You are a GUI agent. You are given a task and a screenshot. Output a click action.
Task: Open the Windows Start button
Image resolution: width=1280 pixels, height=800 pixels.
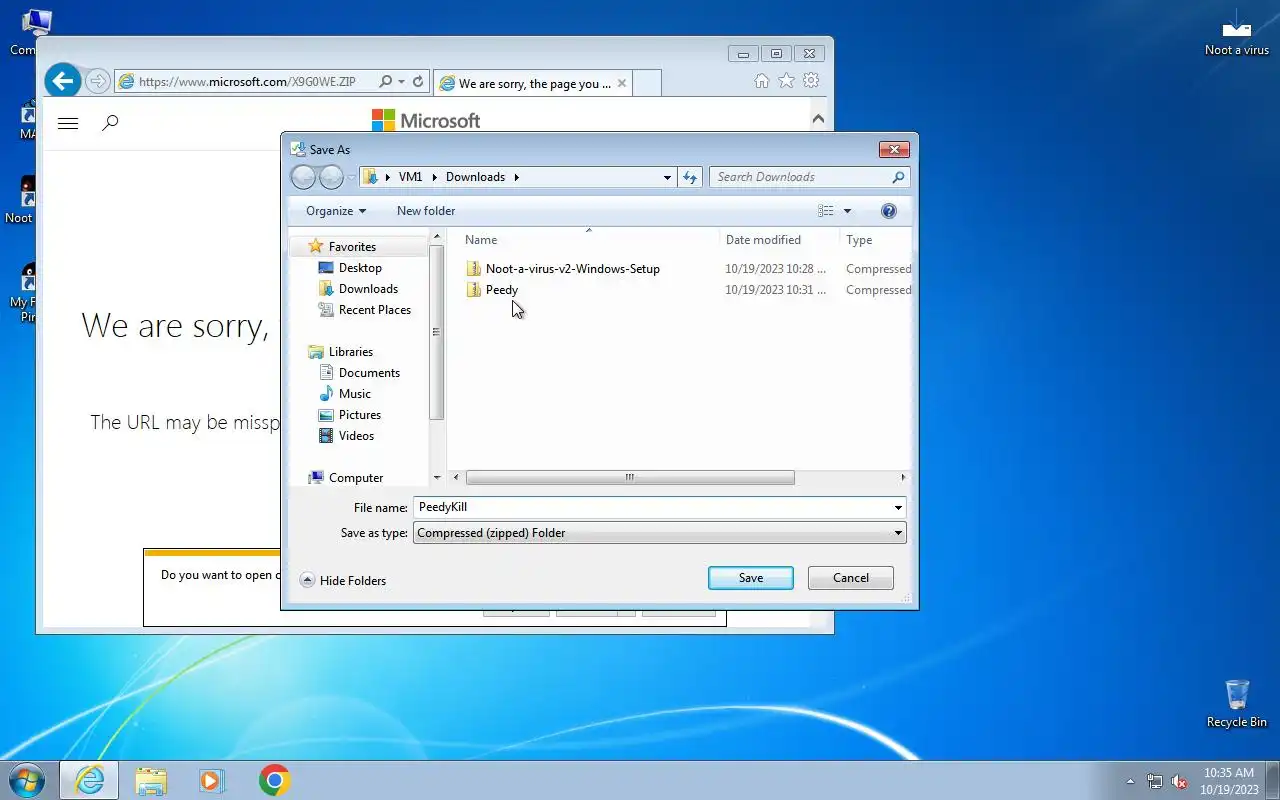pyautogui.click(x=26, y=780)
